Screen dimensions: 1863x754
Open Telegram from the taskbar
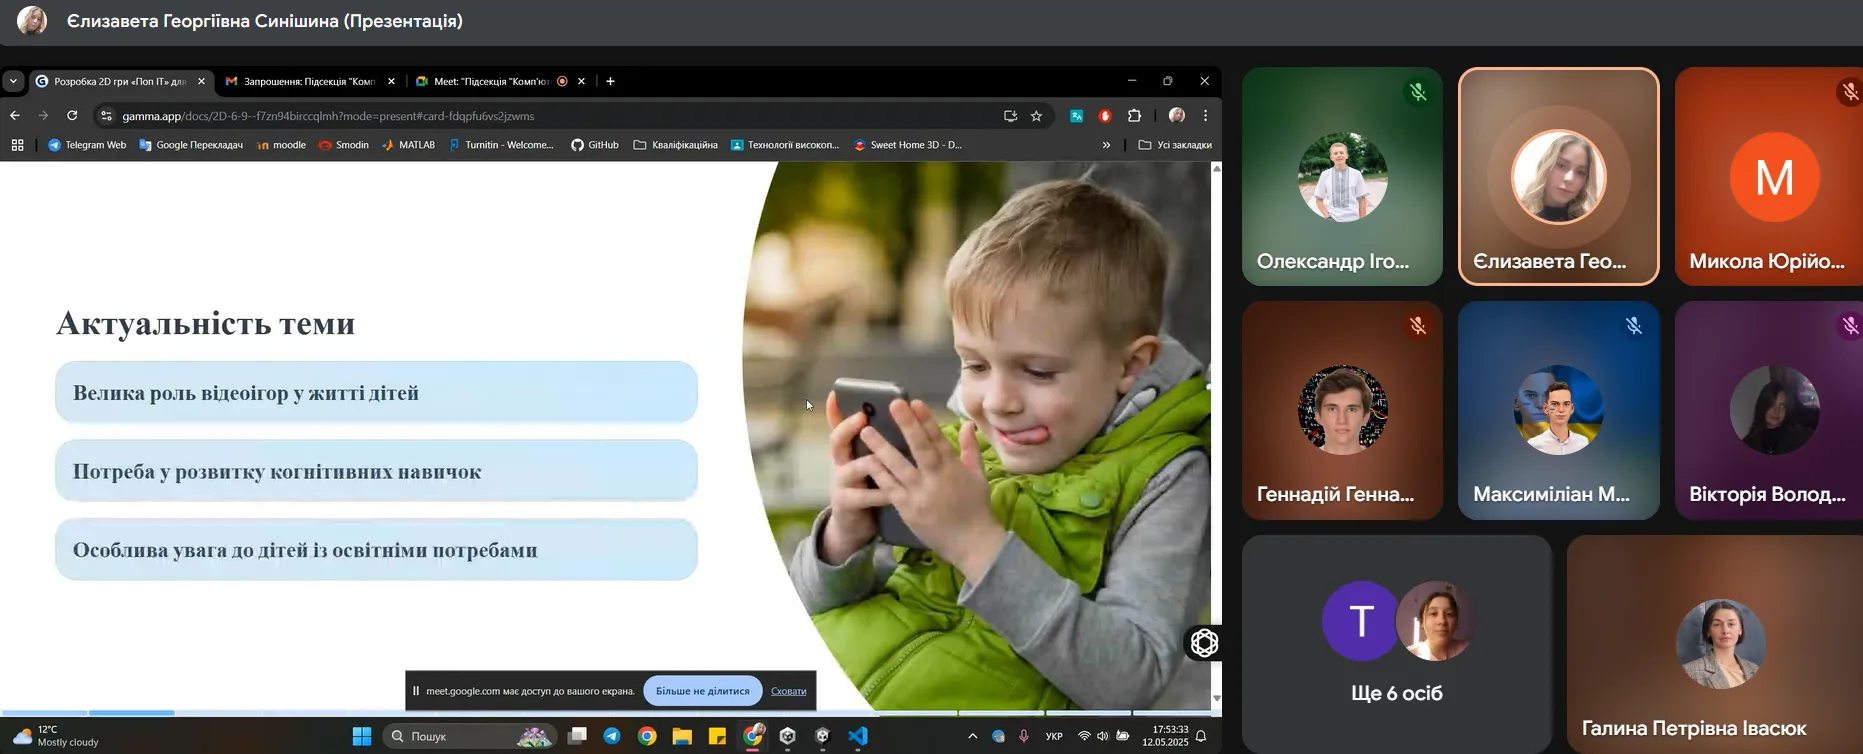612,737
